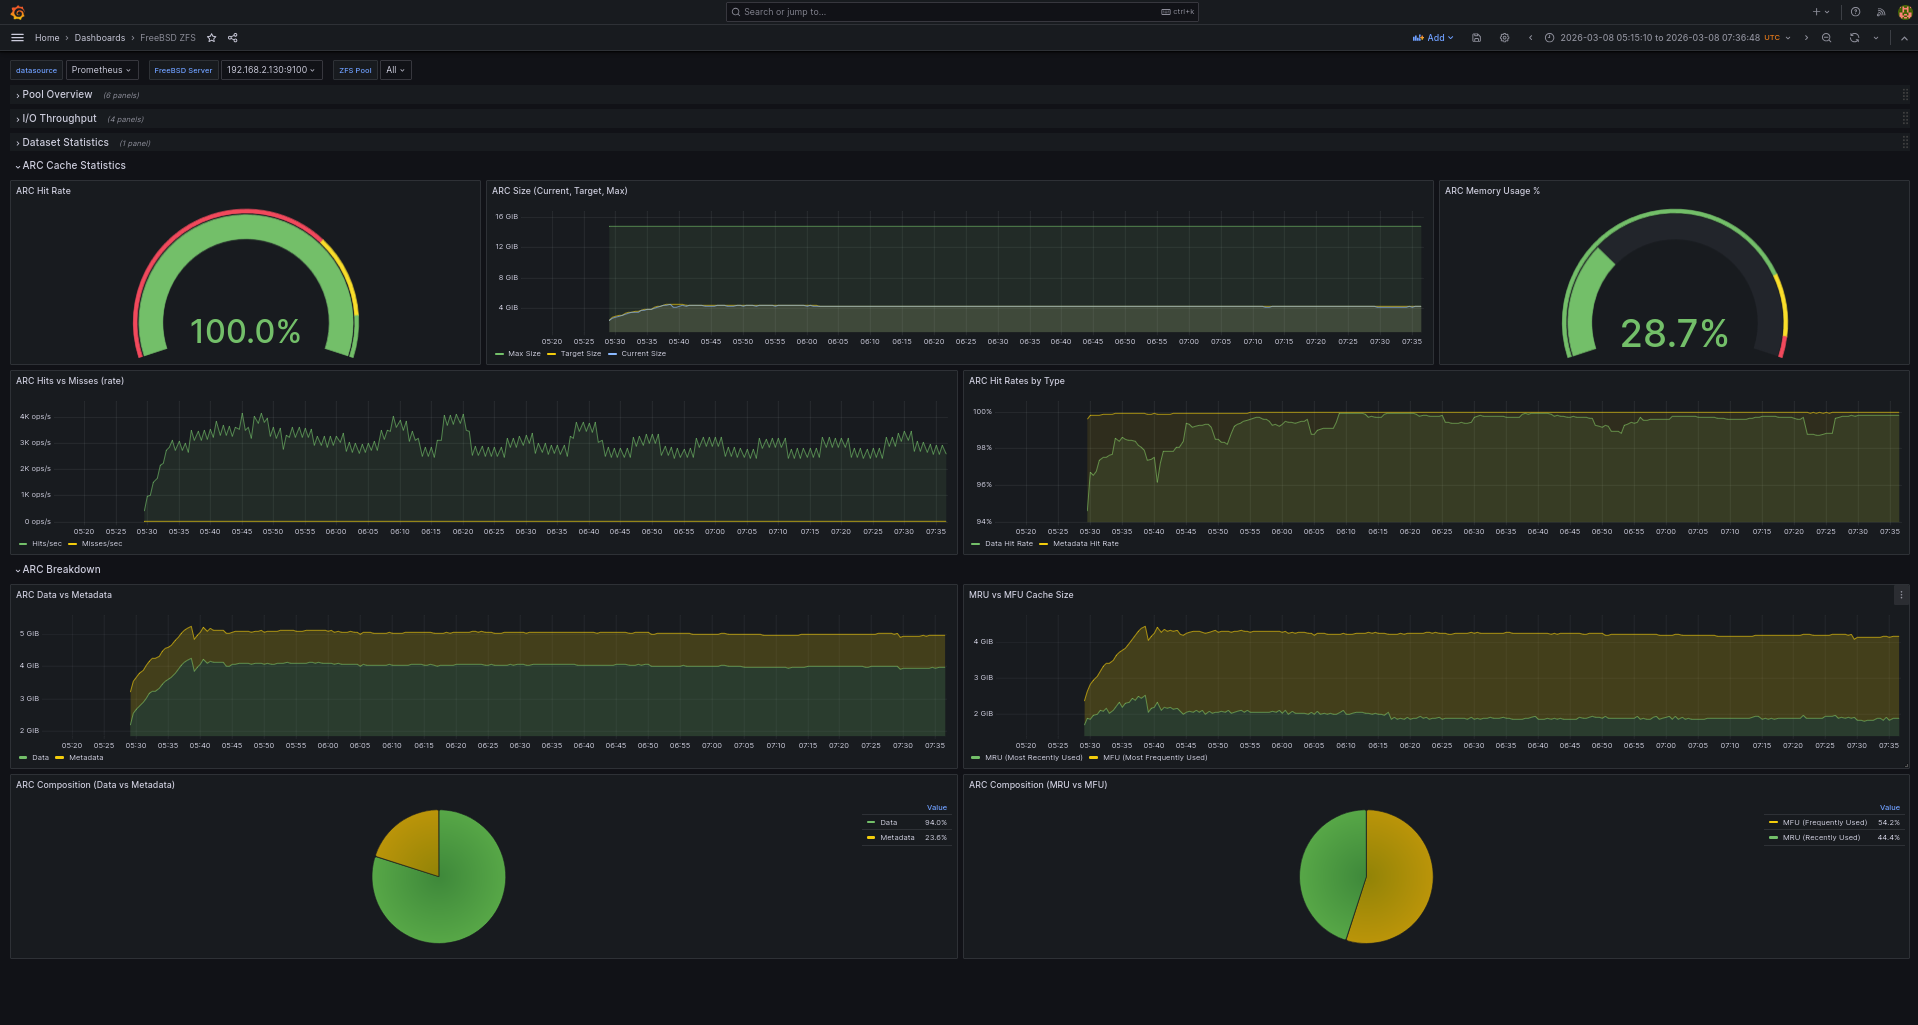Open the ZFS Pool All dropdown
Viewport: 1918px width, 1025px height.
tap(394, 70)
